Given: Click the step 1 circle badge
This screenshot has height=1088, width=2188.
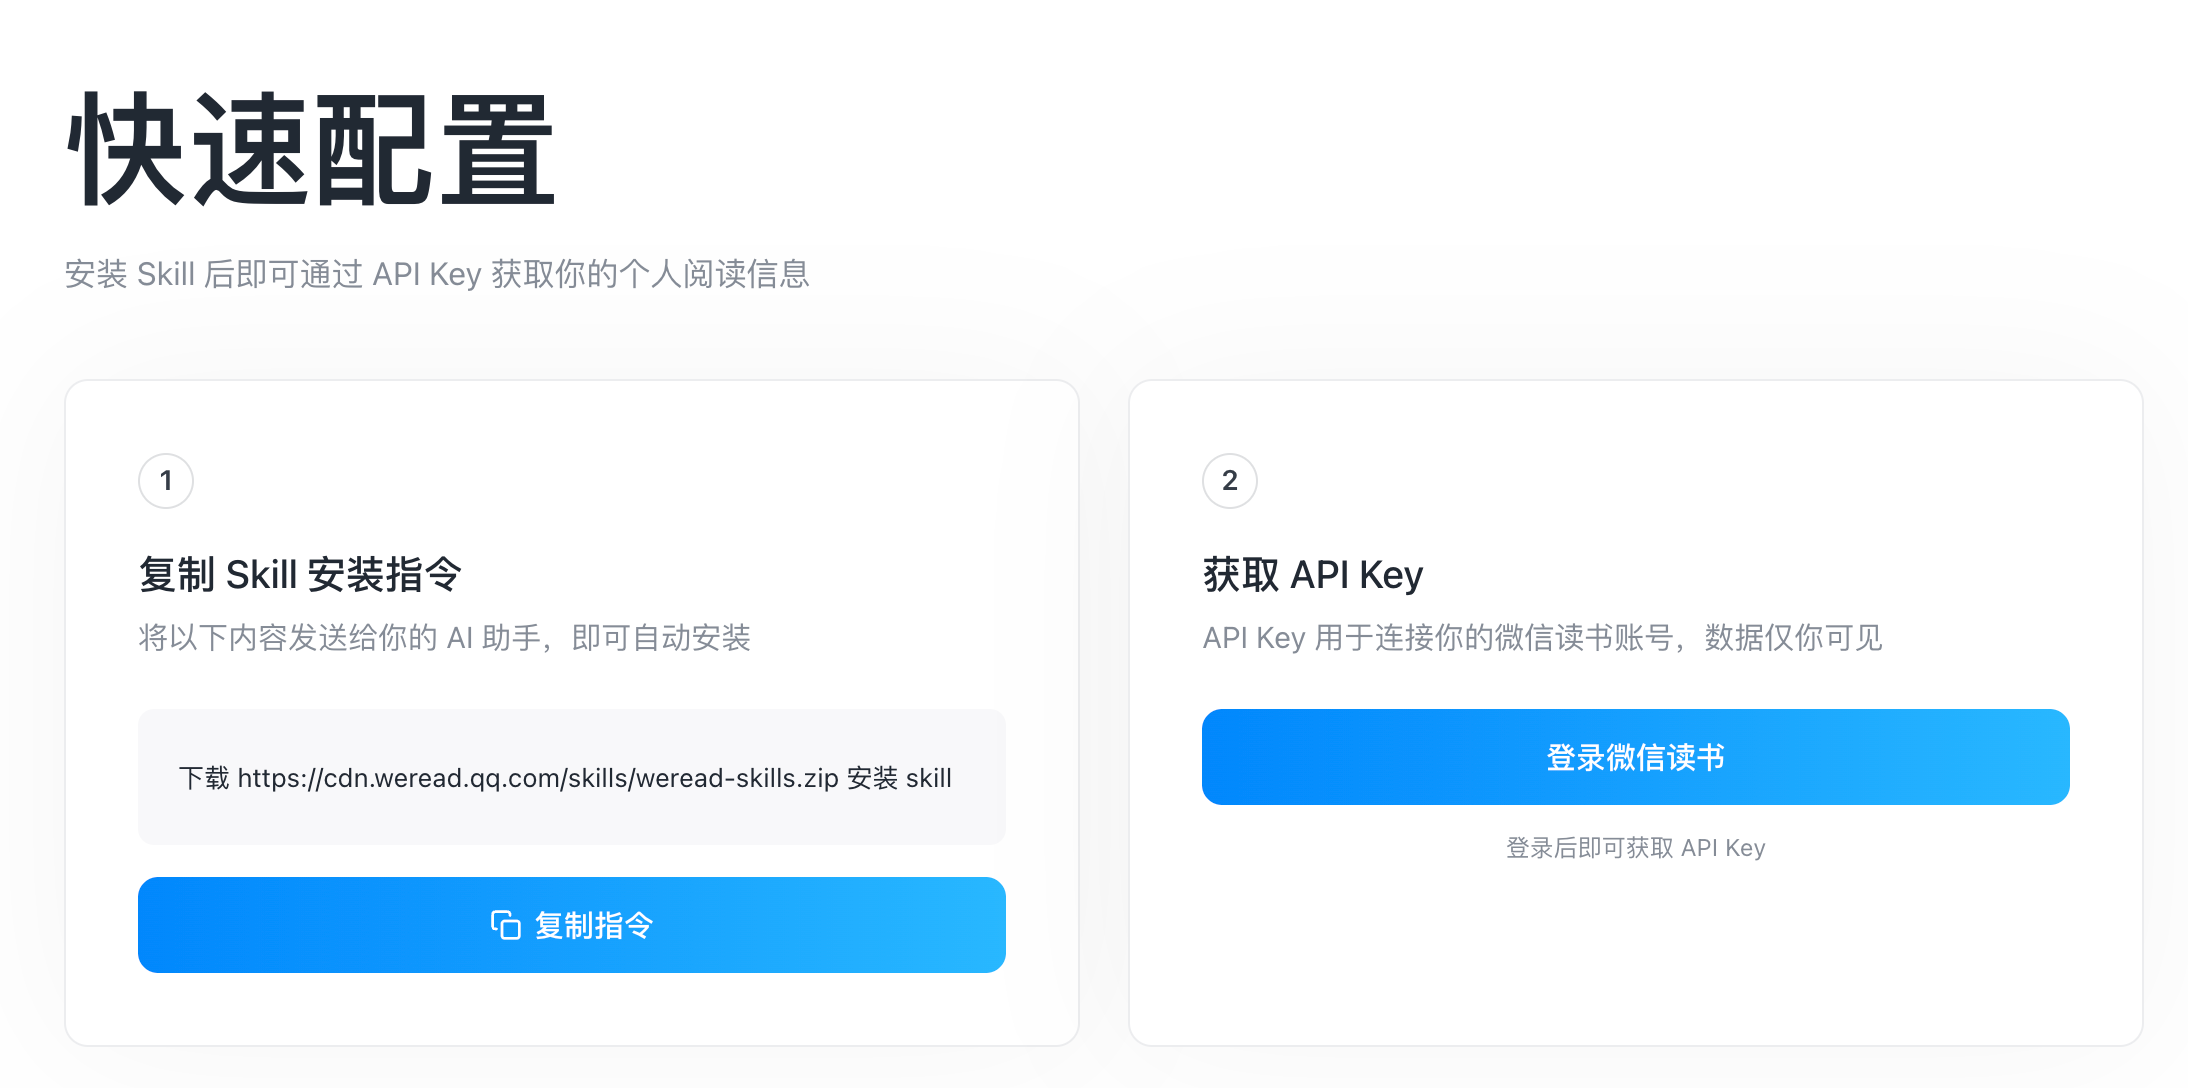Looking at the screenshot, I should tap(166, 481).
